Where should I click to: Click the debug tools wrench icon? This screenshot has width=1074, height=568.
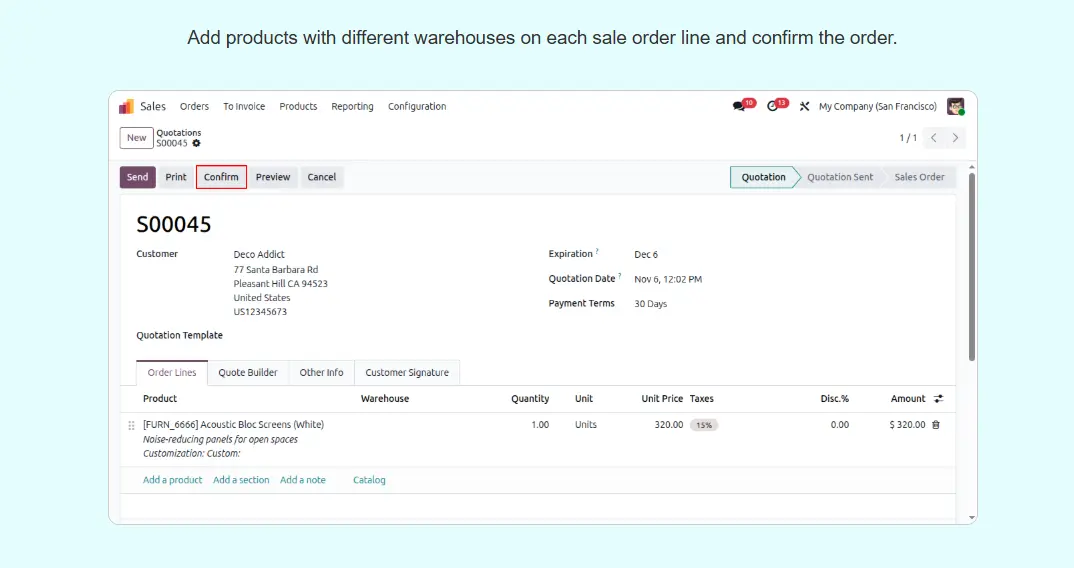point(804,106)
